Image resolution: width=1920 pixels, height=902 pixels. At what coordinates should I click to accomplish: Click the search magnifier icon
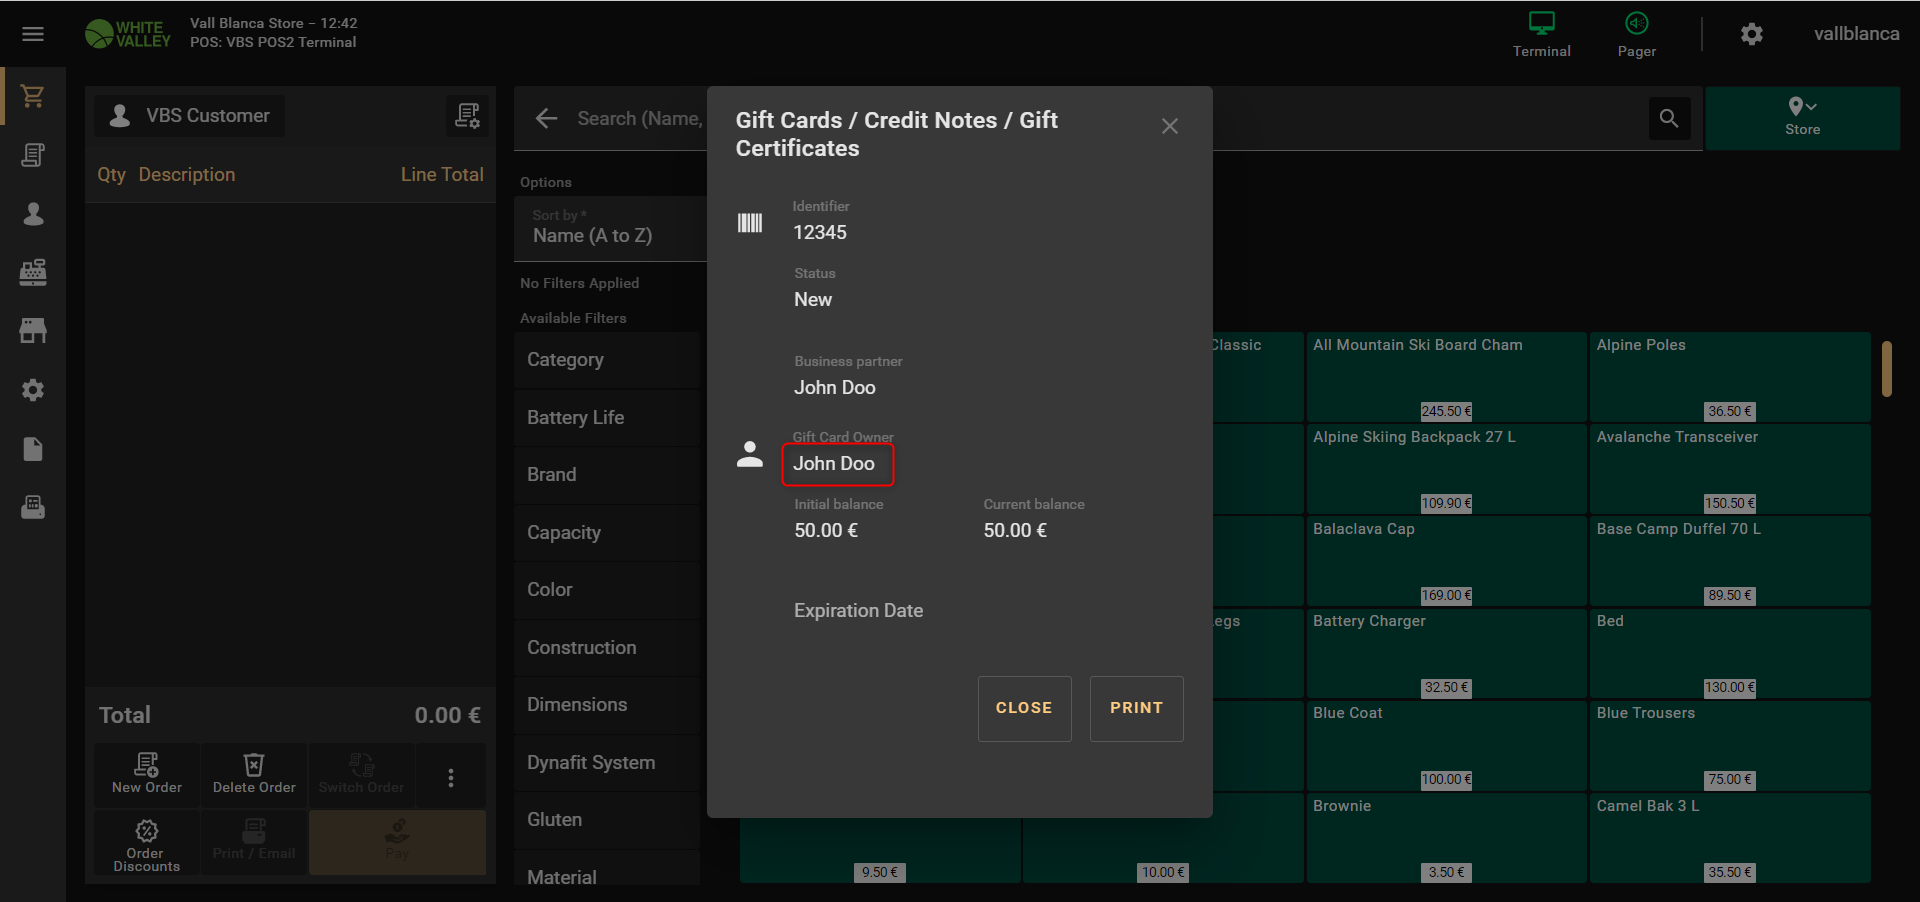click(1669, 119)
